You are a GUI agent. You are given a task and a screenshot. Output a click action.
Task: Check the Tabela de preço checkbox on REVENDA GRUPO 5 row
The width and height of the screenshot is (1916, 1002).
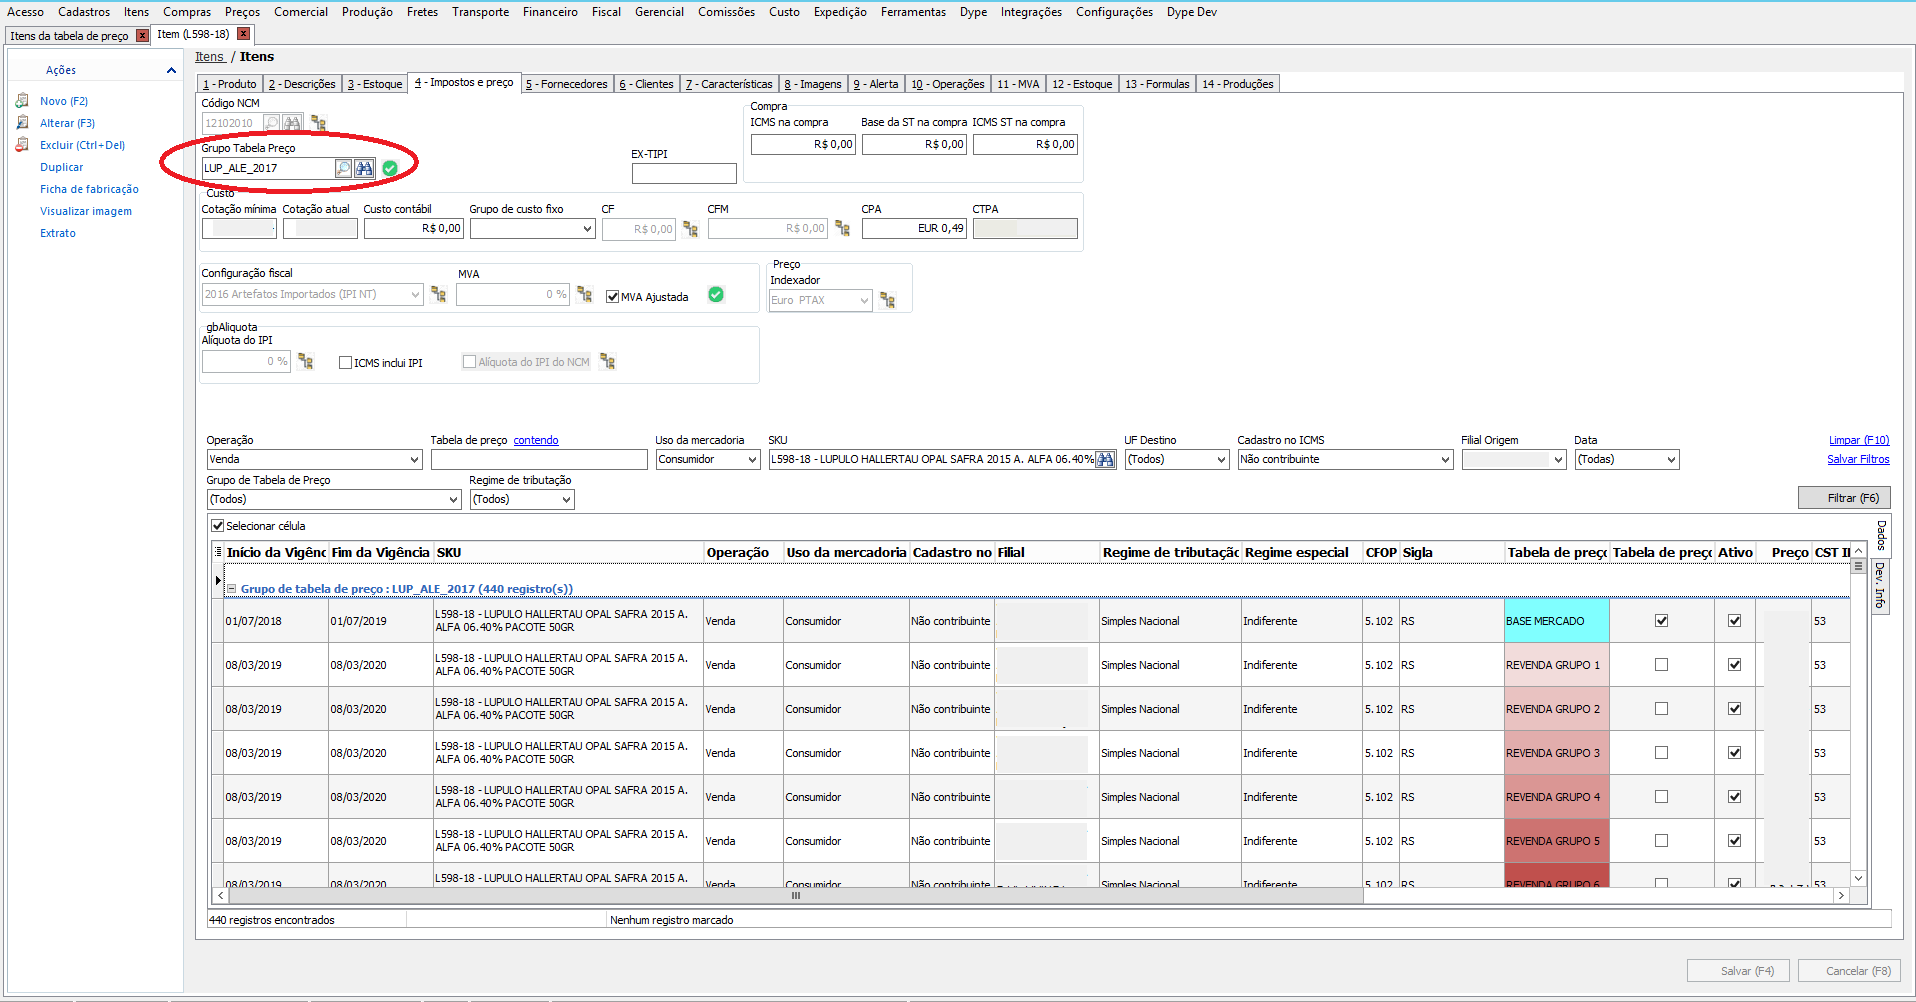(1661, 841)
